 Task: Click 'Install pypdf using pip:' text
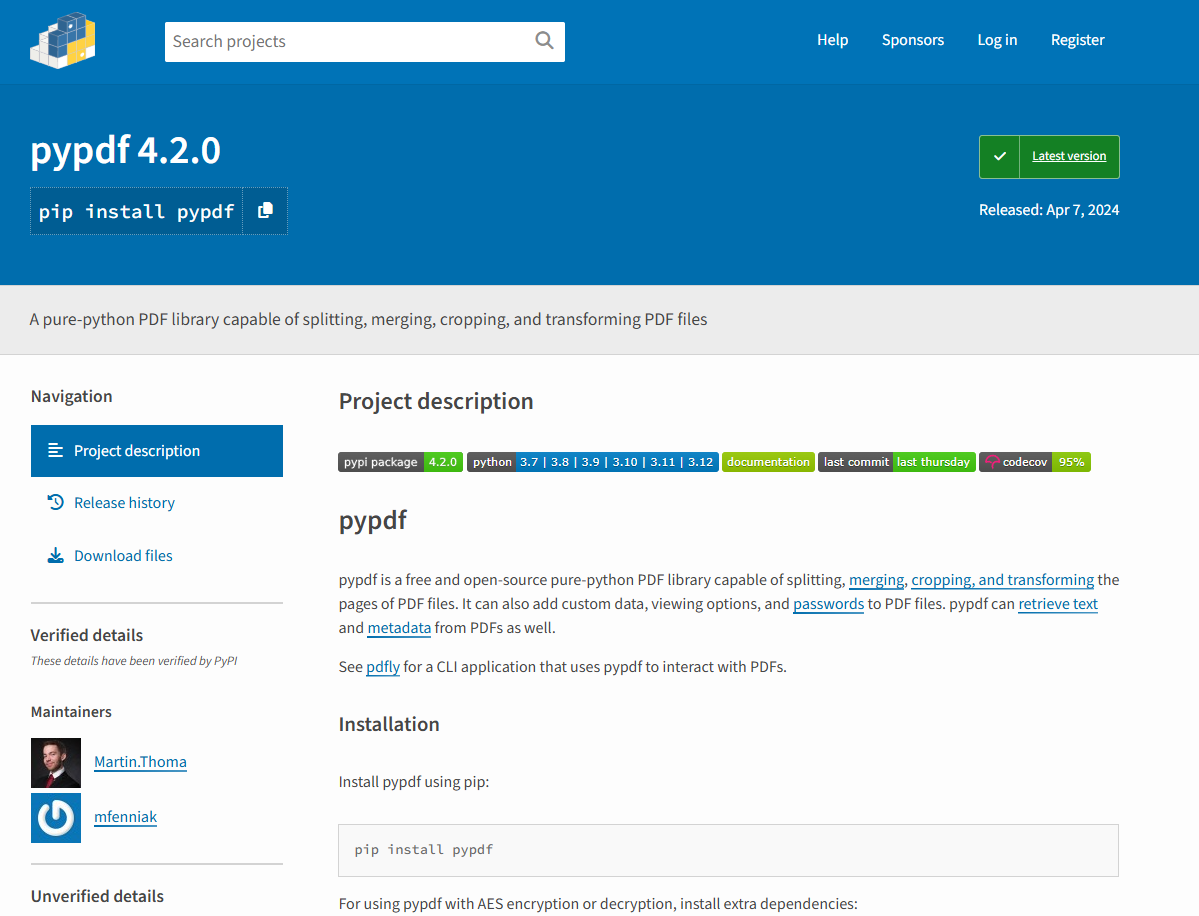(414, 782)
